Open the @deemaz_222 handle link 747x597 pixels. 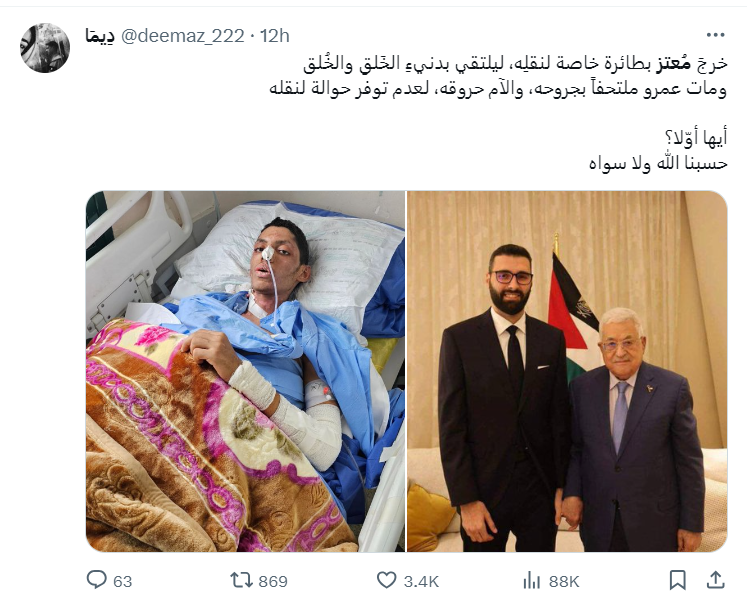(182, 36)
